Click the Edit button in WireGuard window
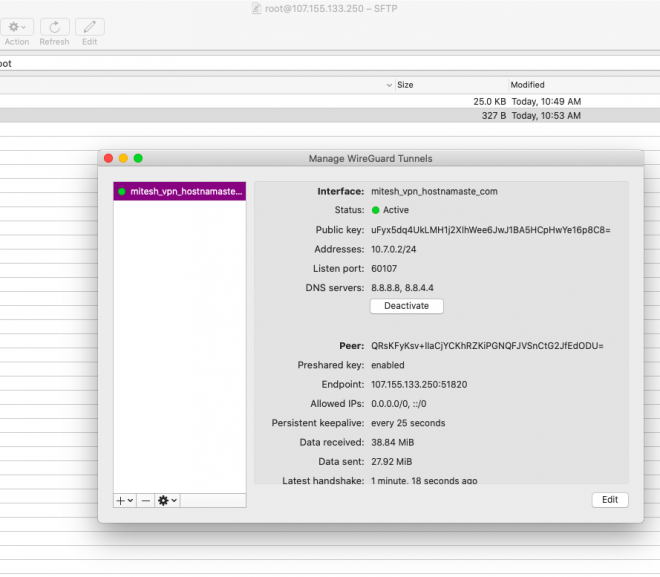 pyautogui.click(x=610, y=500)
